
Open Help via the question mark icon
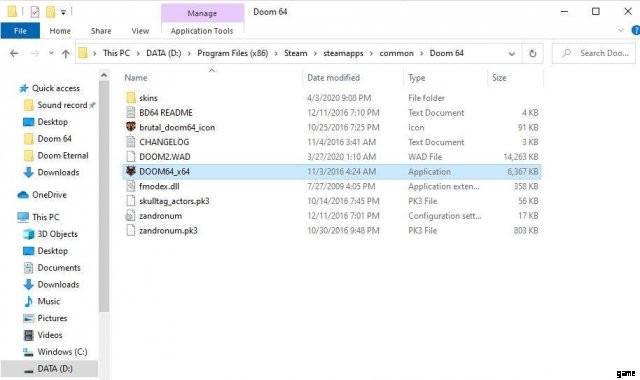click(x=636, y=30)
